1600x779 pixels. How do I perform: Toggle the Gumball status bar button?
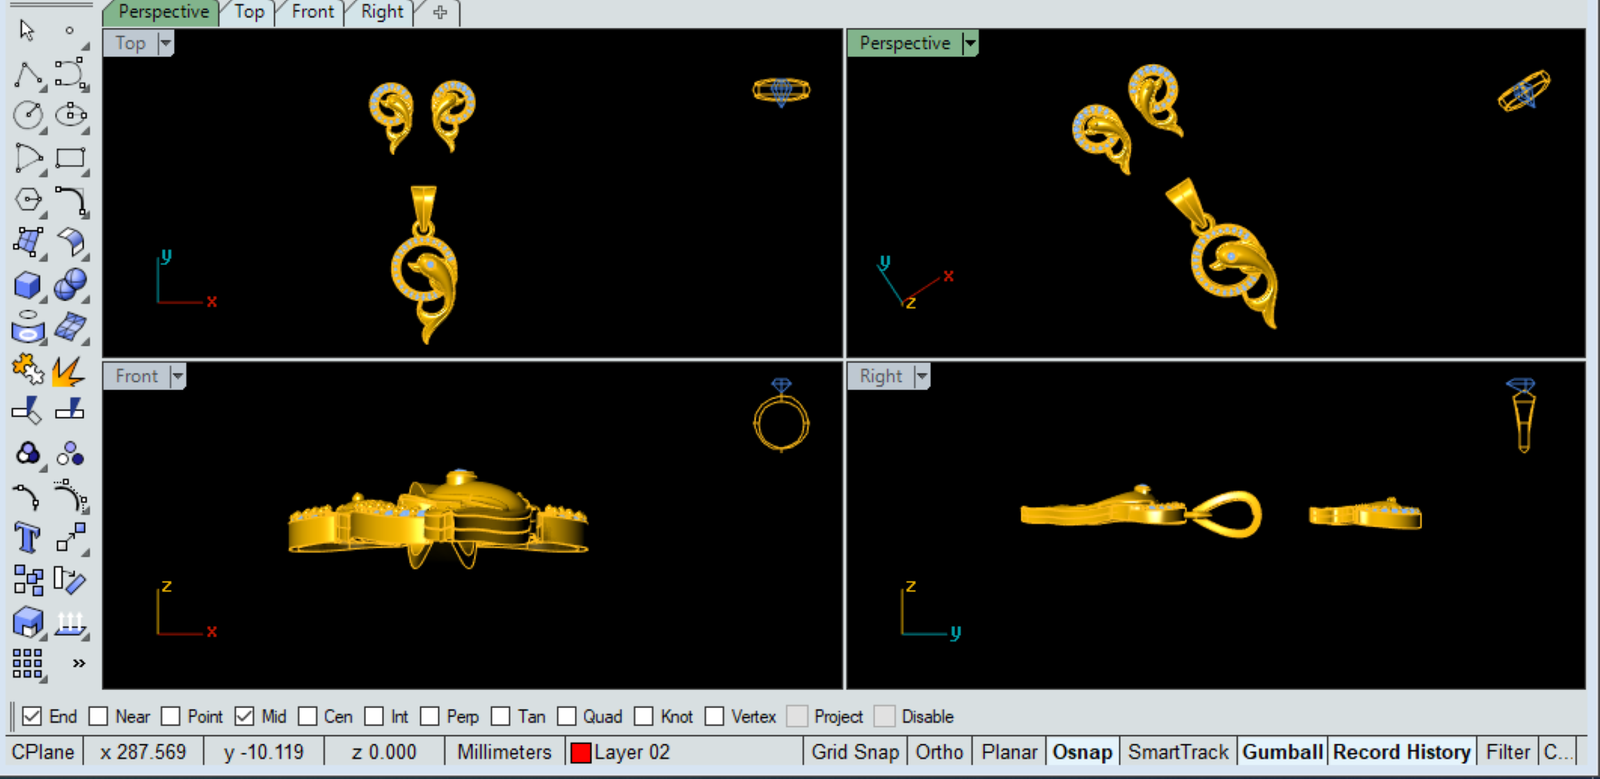click(x=1282, y=752)
